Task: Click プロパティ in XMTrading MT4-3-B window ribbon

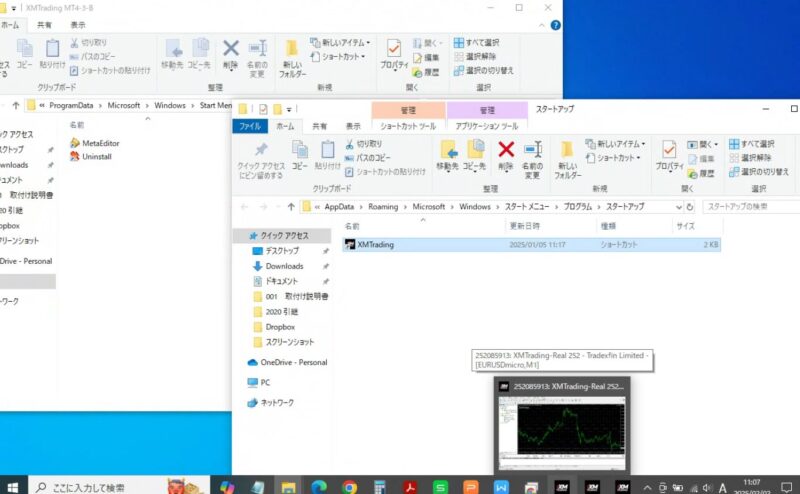Action: 394,54
